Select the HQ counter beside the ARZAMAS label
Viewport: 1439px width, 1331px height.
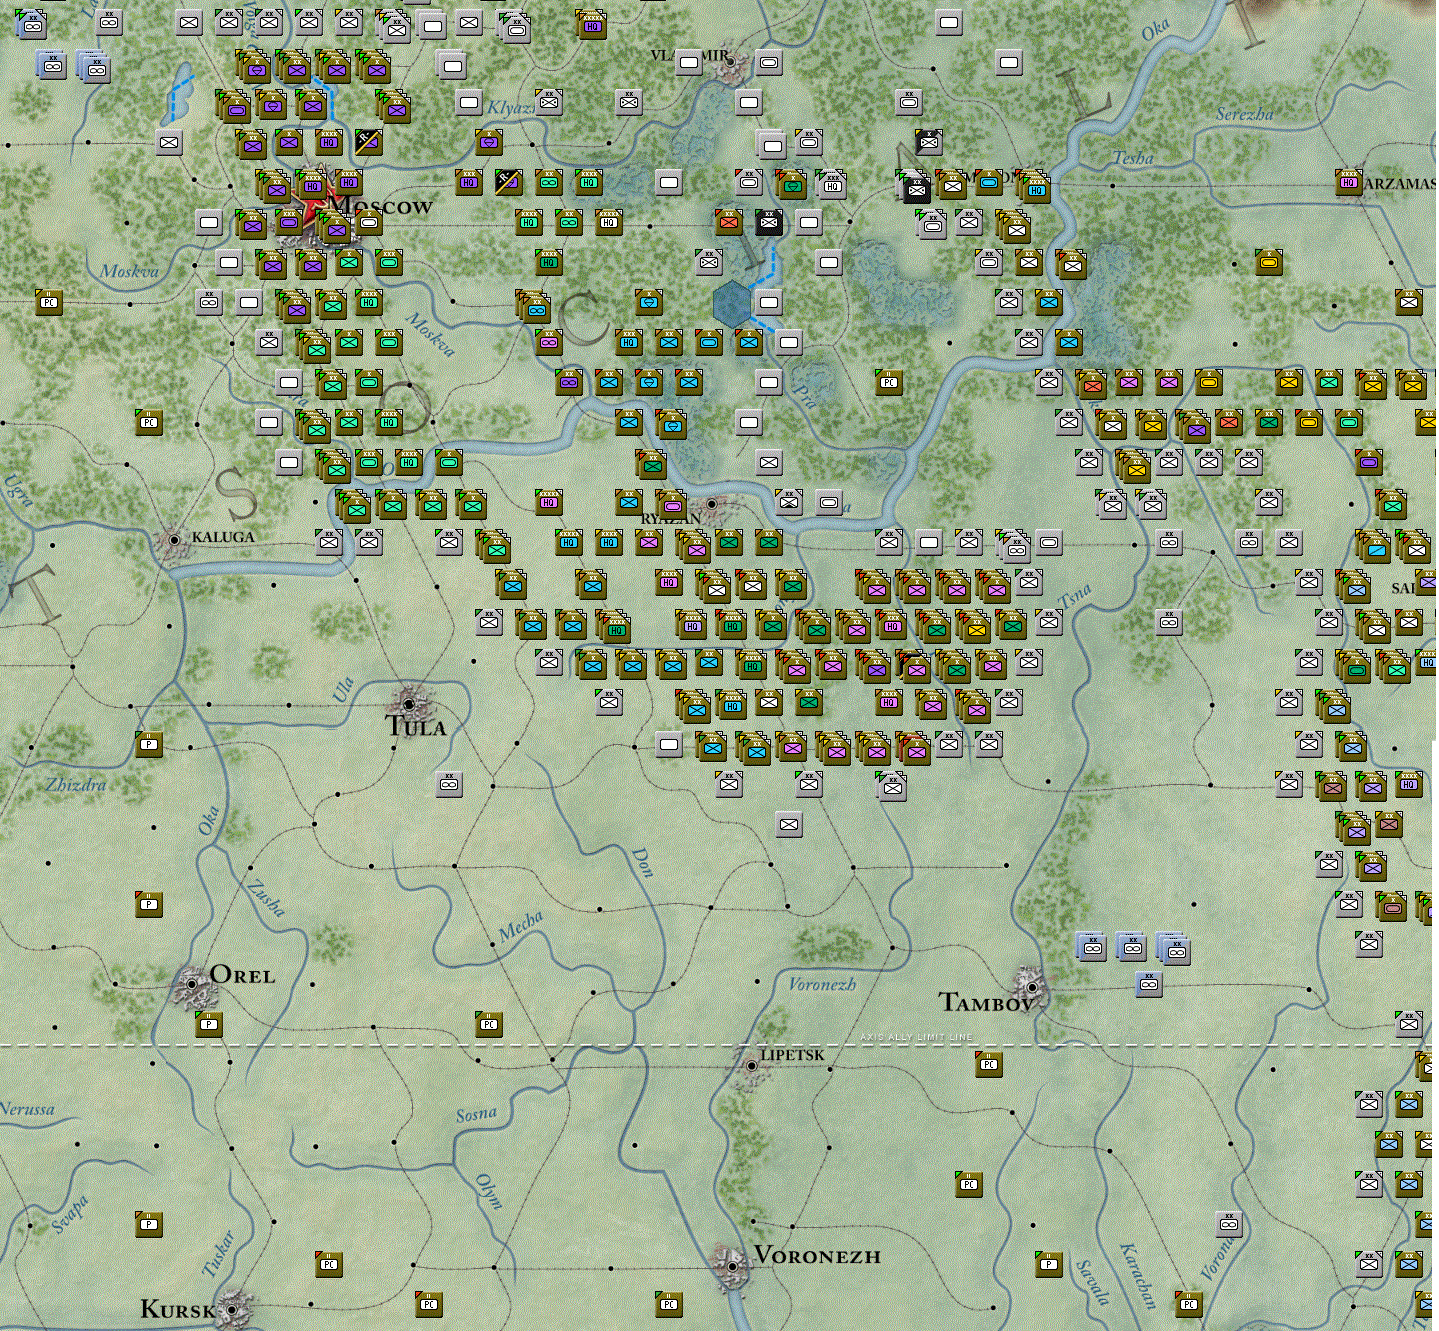click(x=1349, y=183)
